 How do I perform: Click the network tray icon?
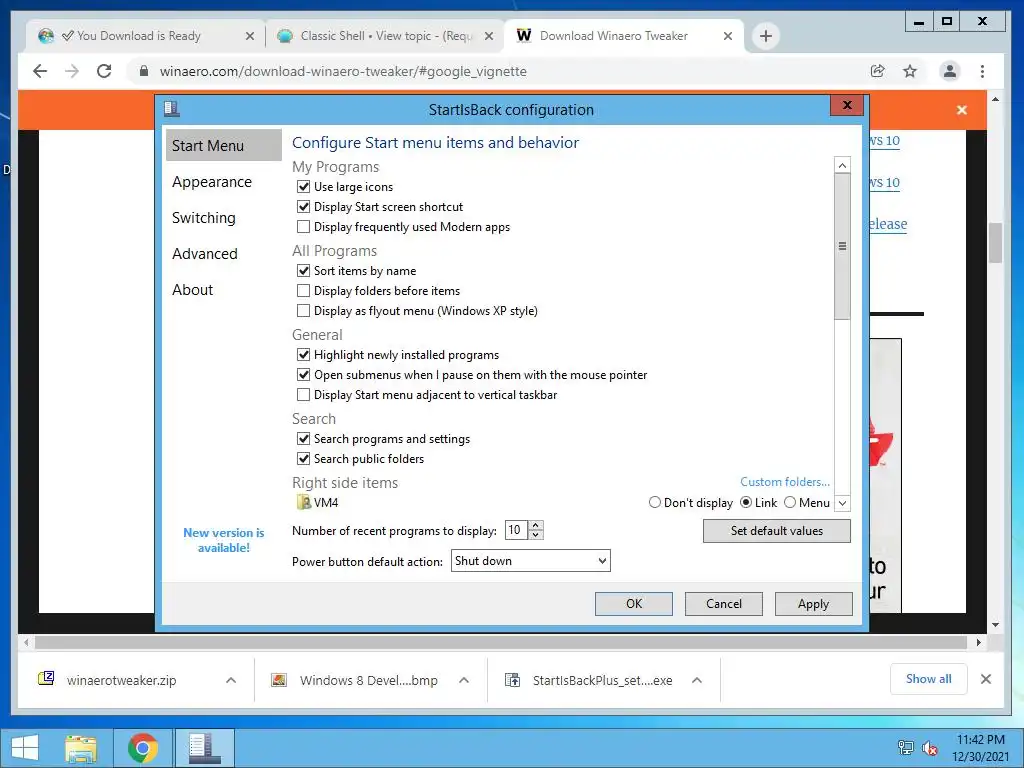pyautogui.click(x=905, y=748)
